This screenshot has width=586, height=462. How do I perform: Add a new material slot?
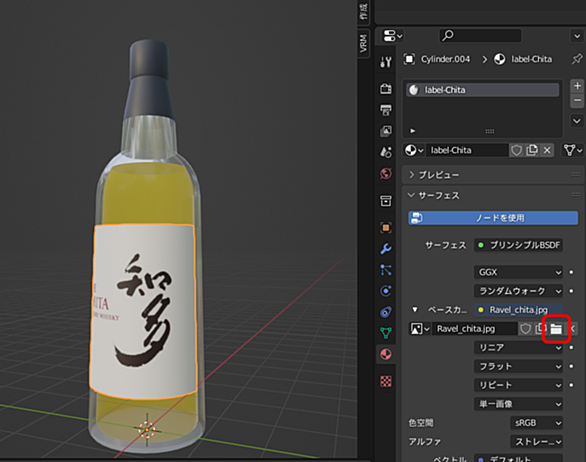point(577,86)
